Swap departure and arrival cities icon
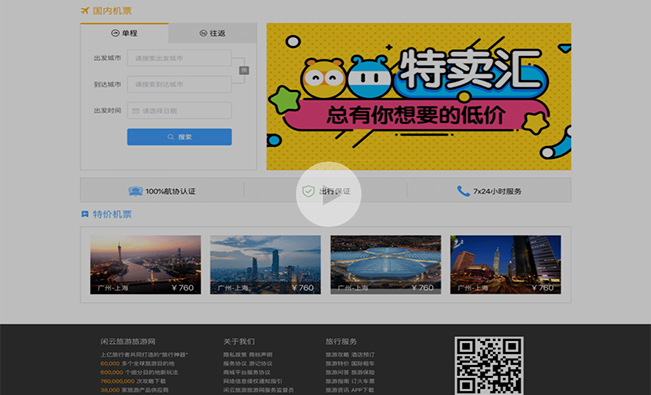Image resolution: width=651 pixels, height=395 pixels. tap(244, 71)
